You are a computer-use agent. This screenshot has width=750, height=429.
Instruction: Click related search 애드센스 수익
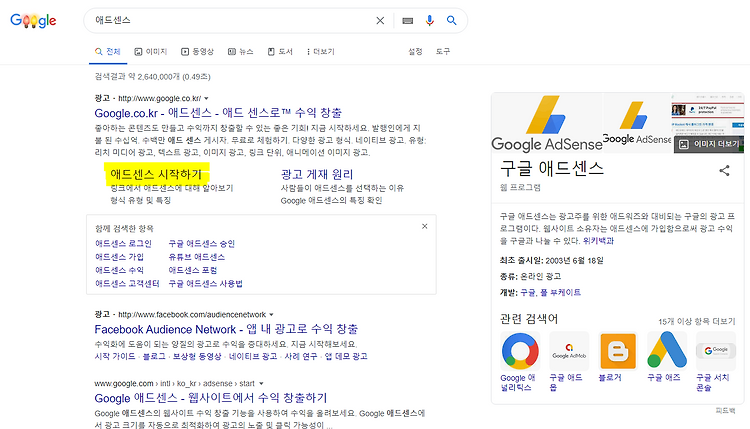click(120, 270)
